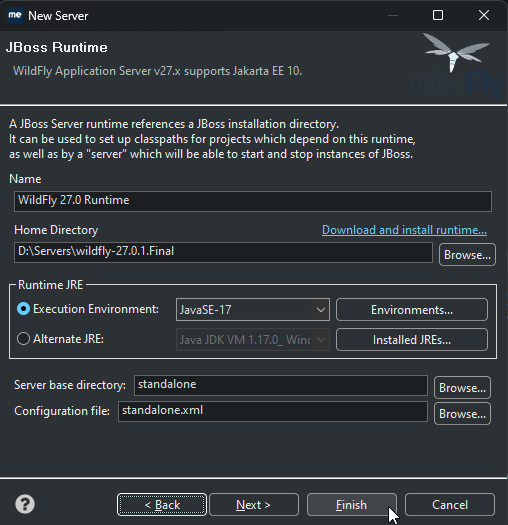Browse for the Configuration file
Screen dimensions: 508x525
pos(462,414)
